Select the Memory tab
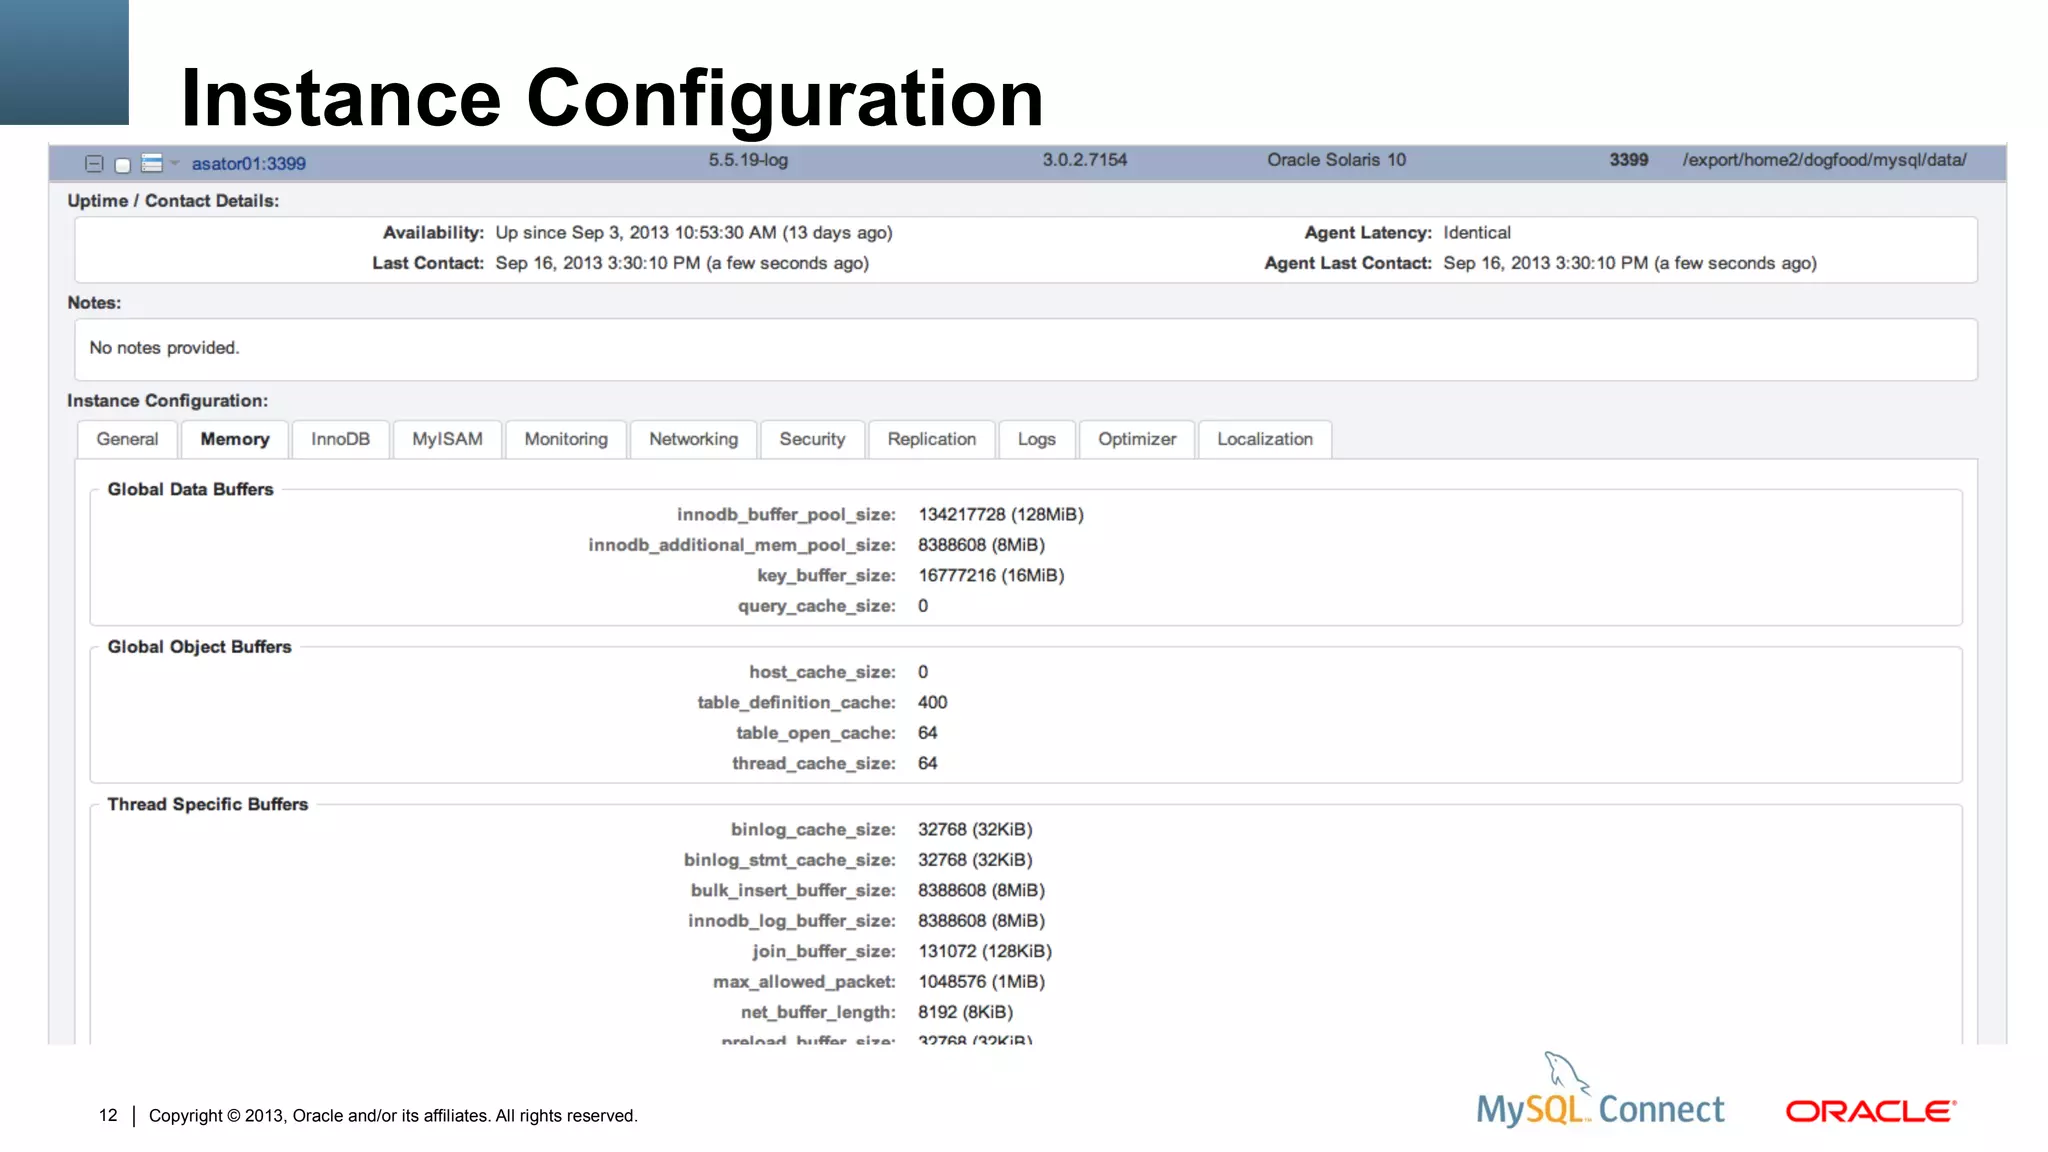This screenshot has width=2048, height=1152. coord(235,439)
